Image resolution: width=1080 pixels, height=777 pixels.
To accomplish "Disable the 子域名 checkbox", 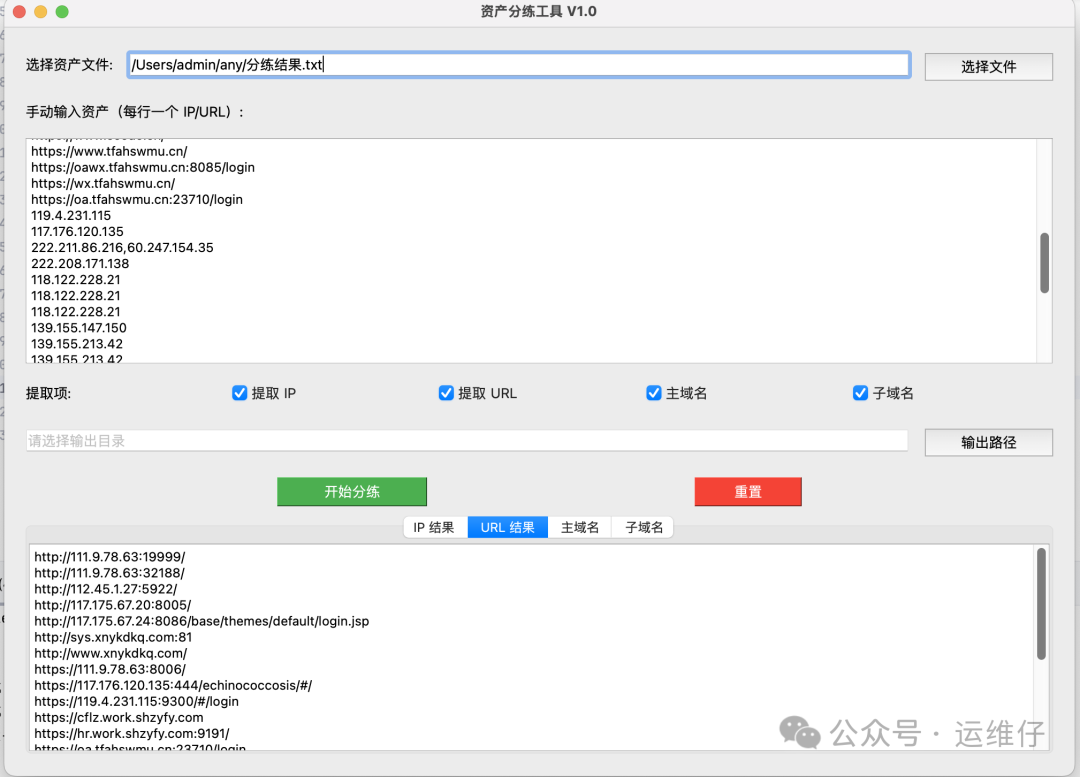I will pos(860,393).
